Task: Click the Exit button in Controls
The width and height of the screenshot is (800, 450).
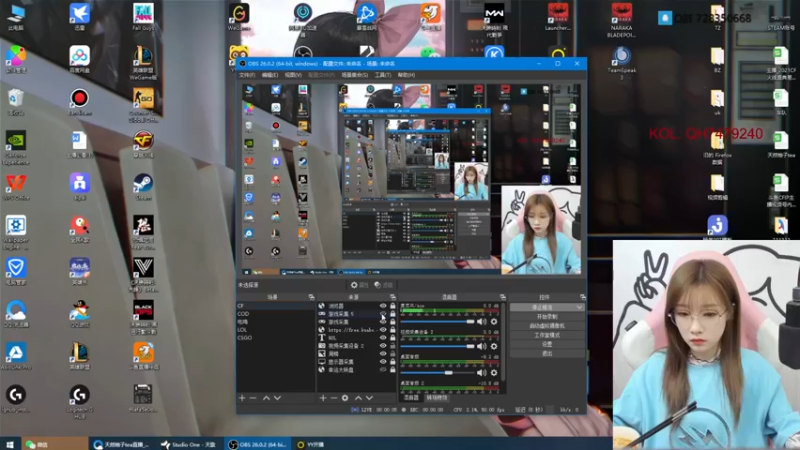Action: click(546, 354)
